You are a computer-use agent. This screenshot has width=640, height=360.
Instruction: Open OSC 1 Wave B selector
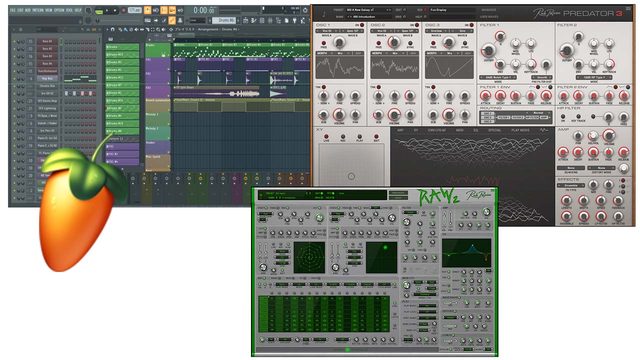coord(351,31)
